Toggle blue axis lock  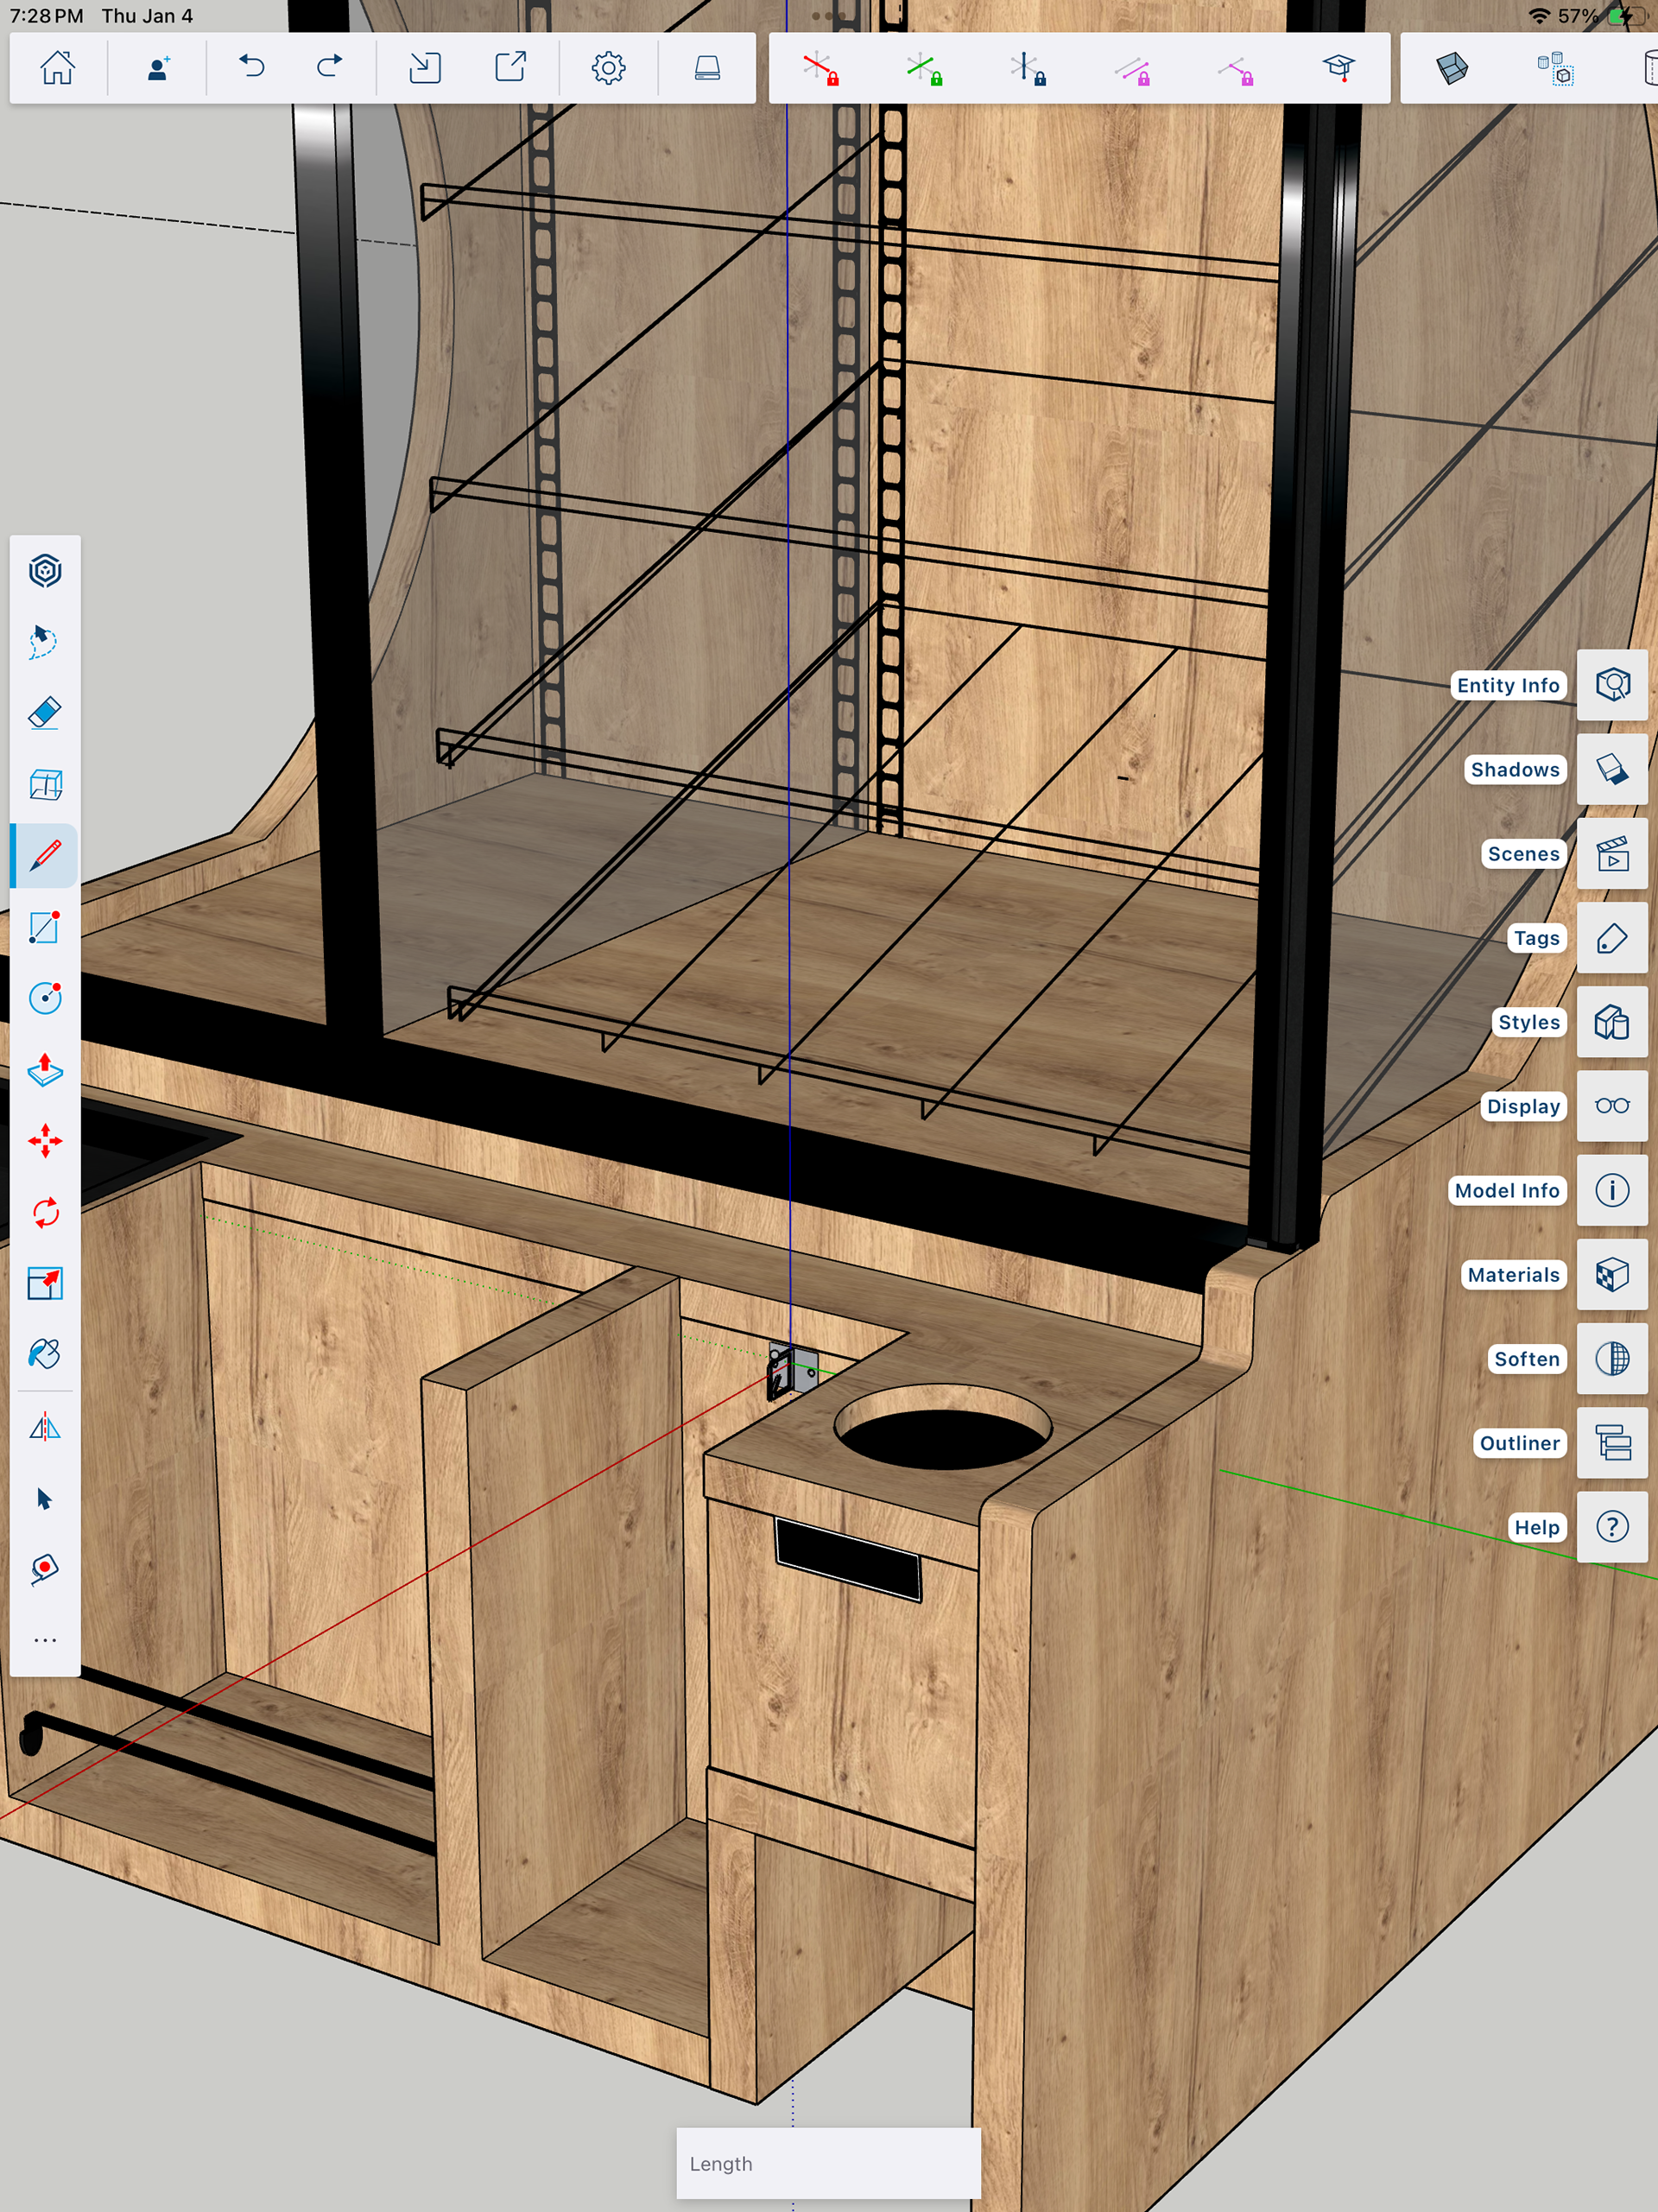(1028, 68)
